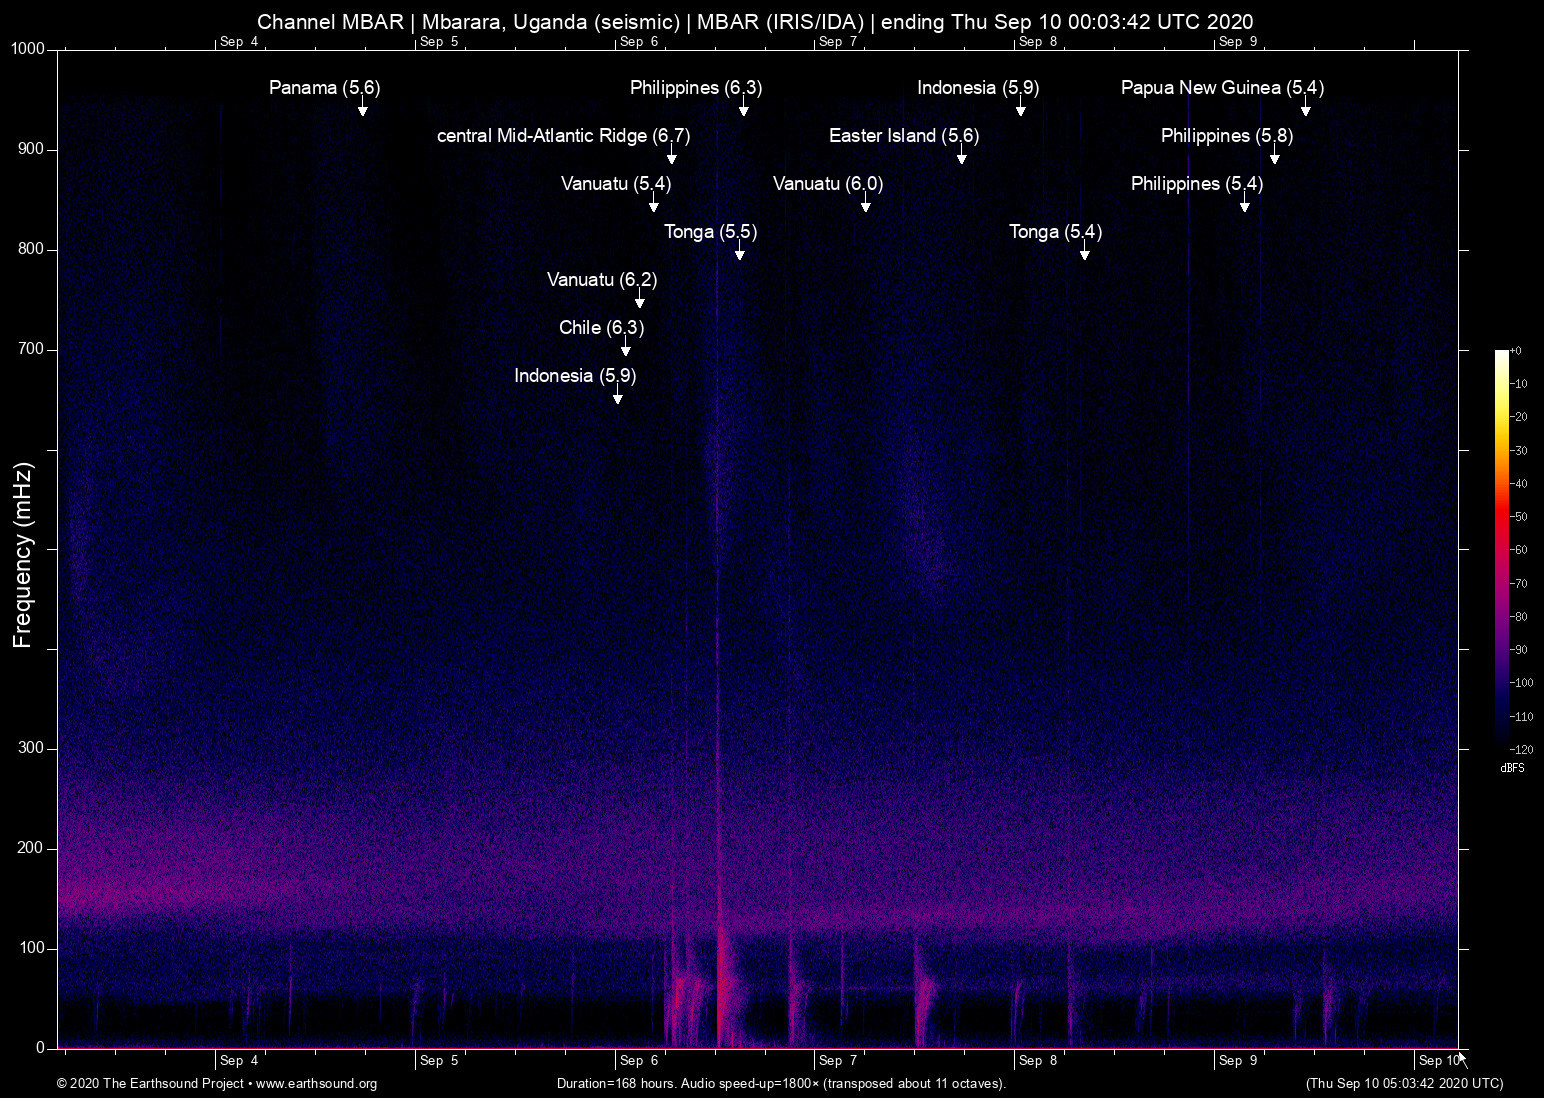Click the Sep 9 label on top axis
Viewport: 1544px width, 1098px height.
pyautogui.click(x=1237, y=42)
